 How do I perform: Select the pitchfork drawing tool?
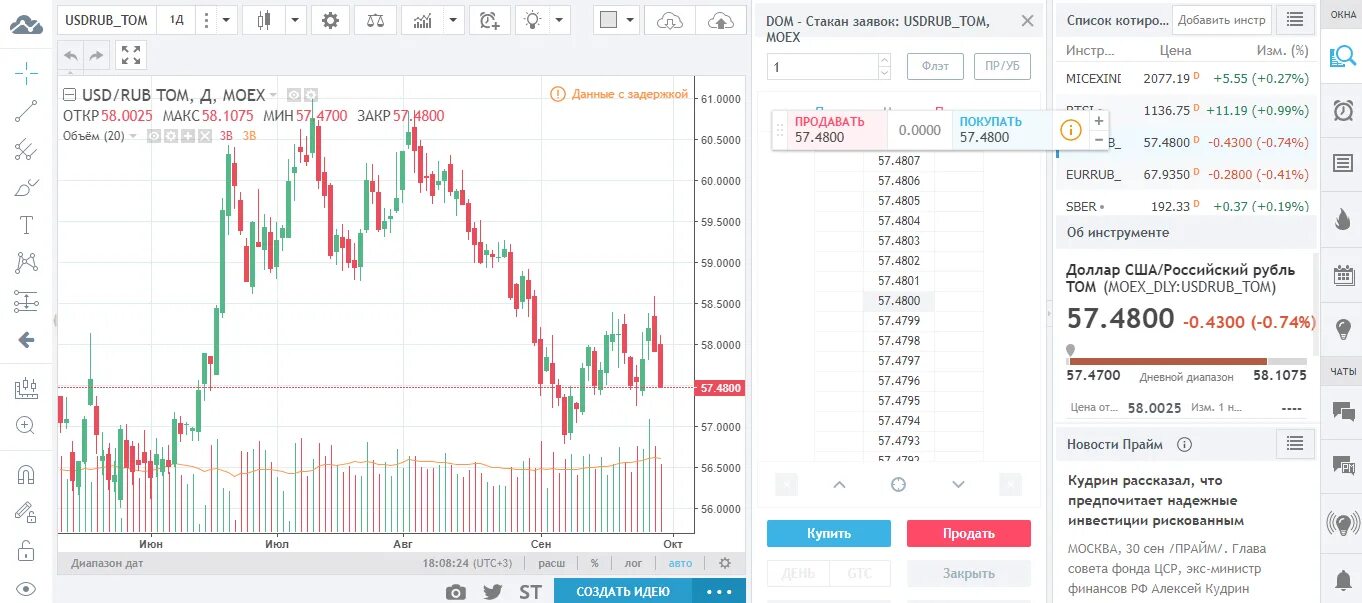[27, 149]
